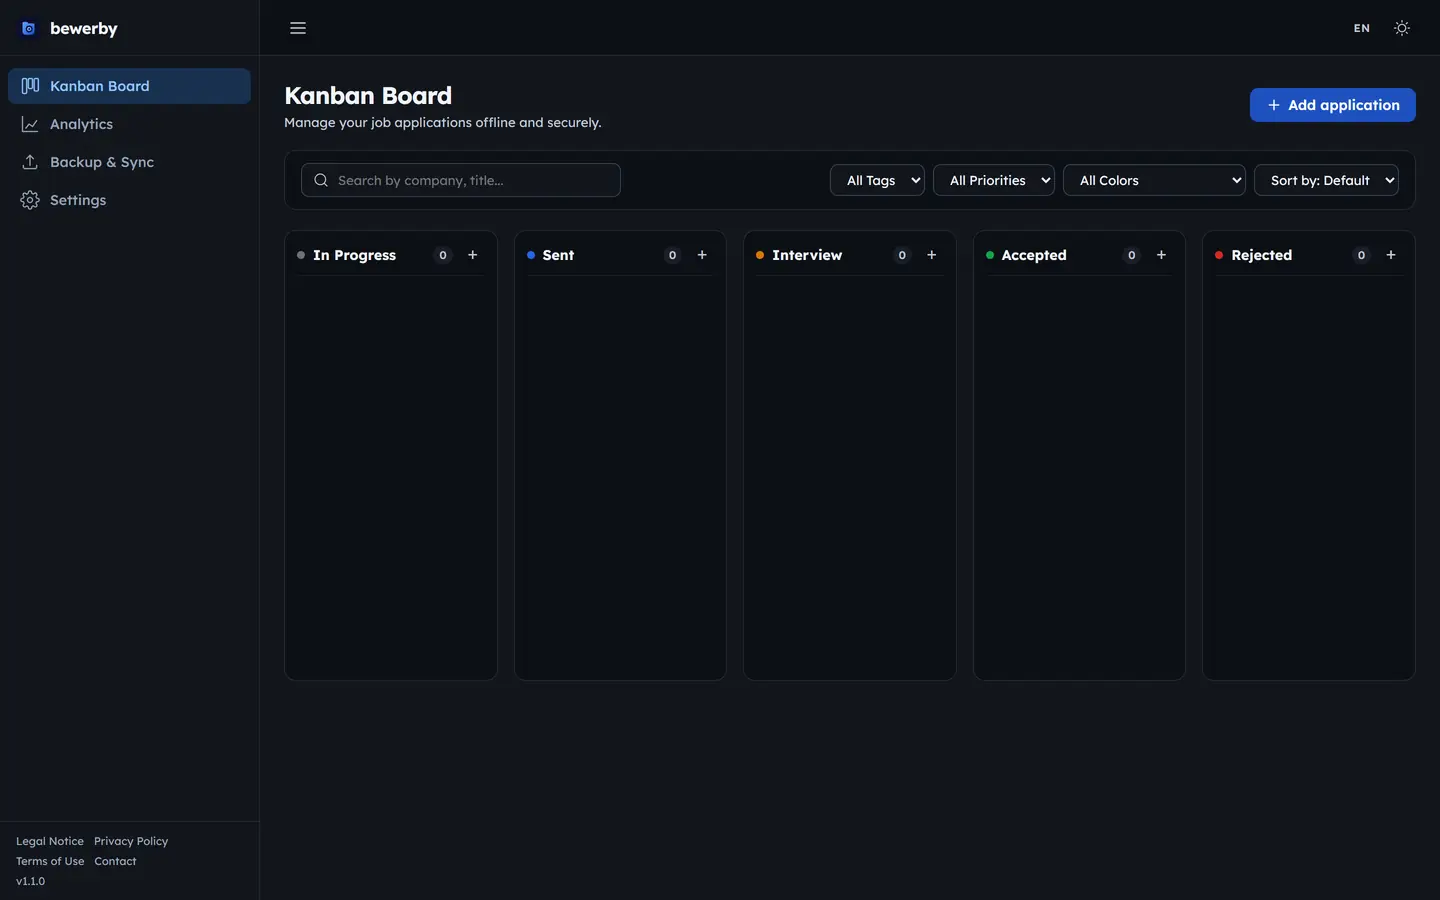1440x900 pixels.
Task: Click the Rejected column count badge
Action: [x=1361, y=255]
